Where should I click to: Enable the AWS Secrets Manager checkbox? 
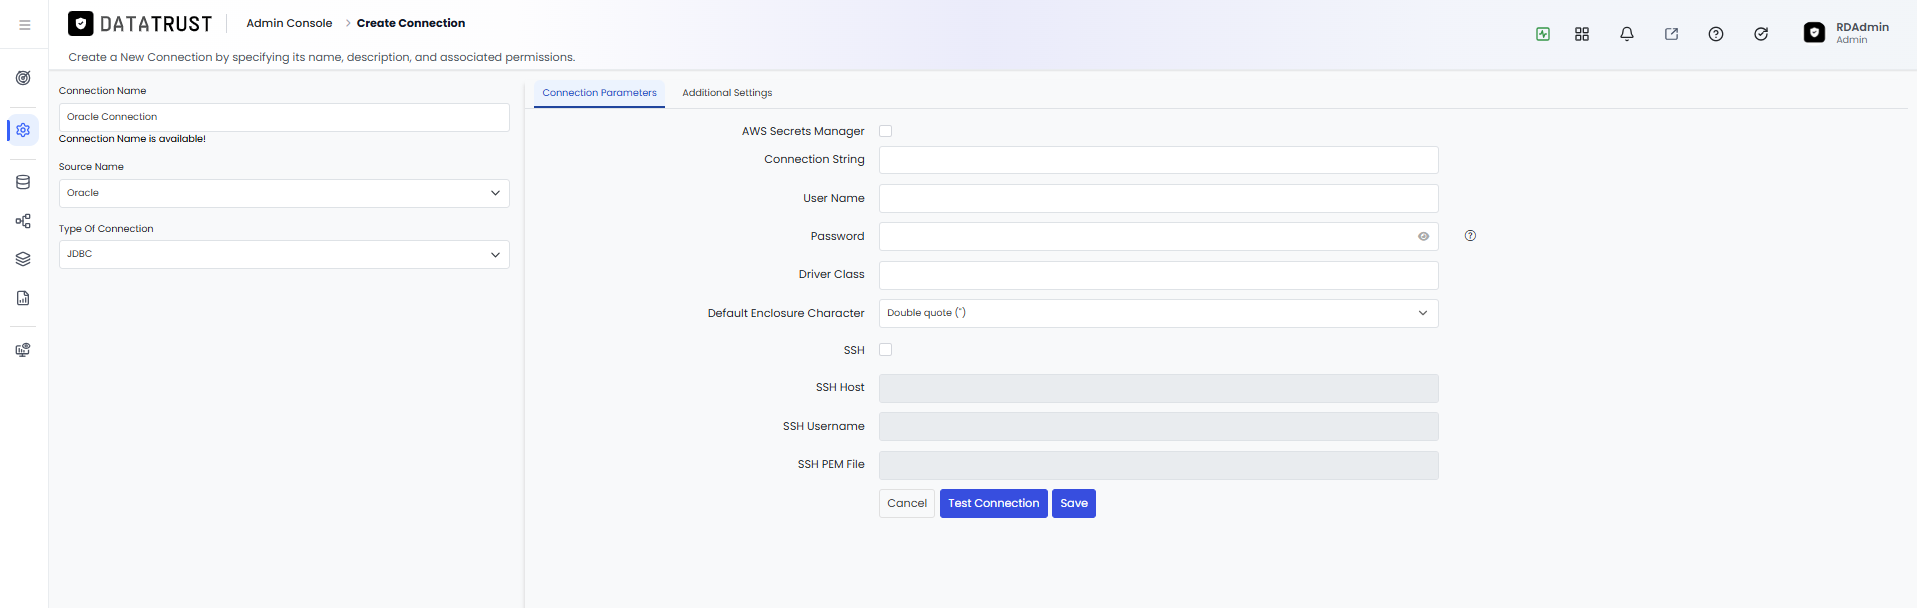pos(885,131)
